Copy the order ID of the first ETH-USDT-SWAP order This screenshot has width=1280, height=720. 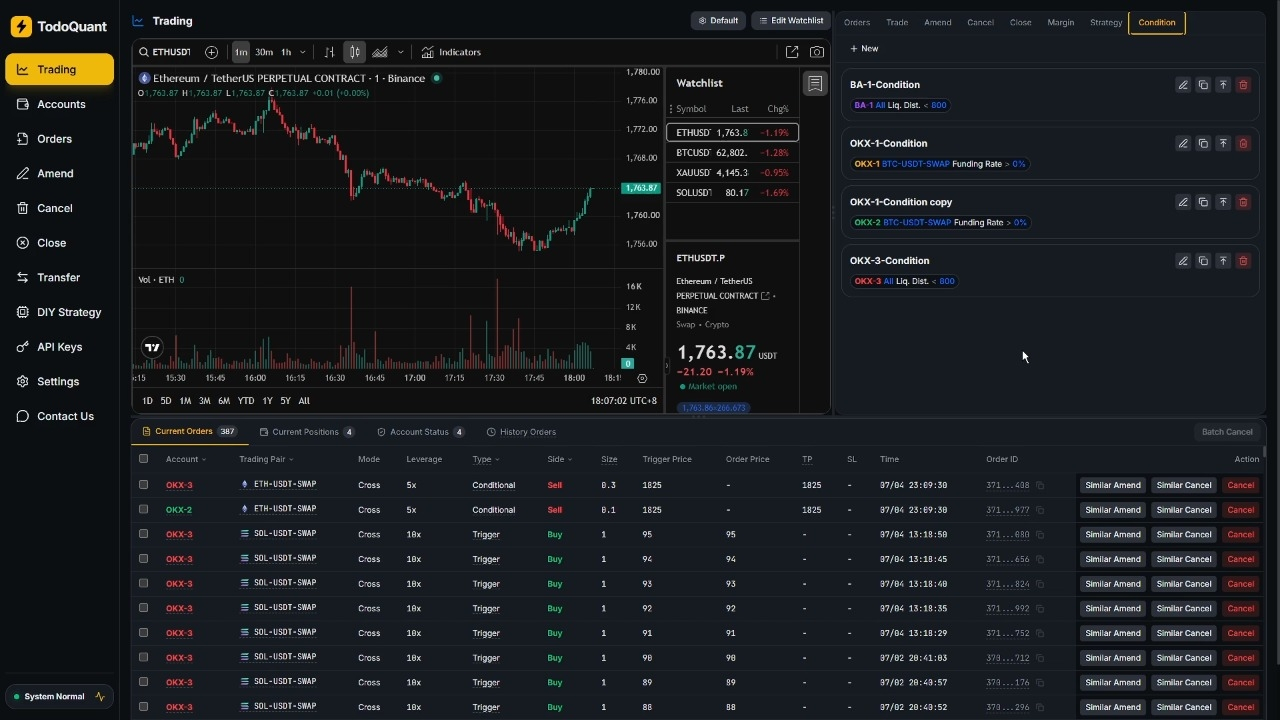pos(1040,485)
